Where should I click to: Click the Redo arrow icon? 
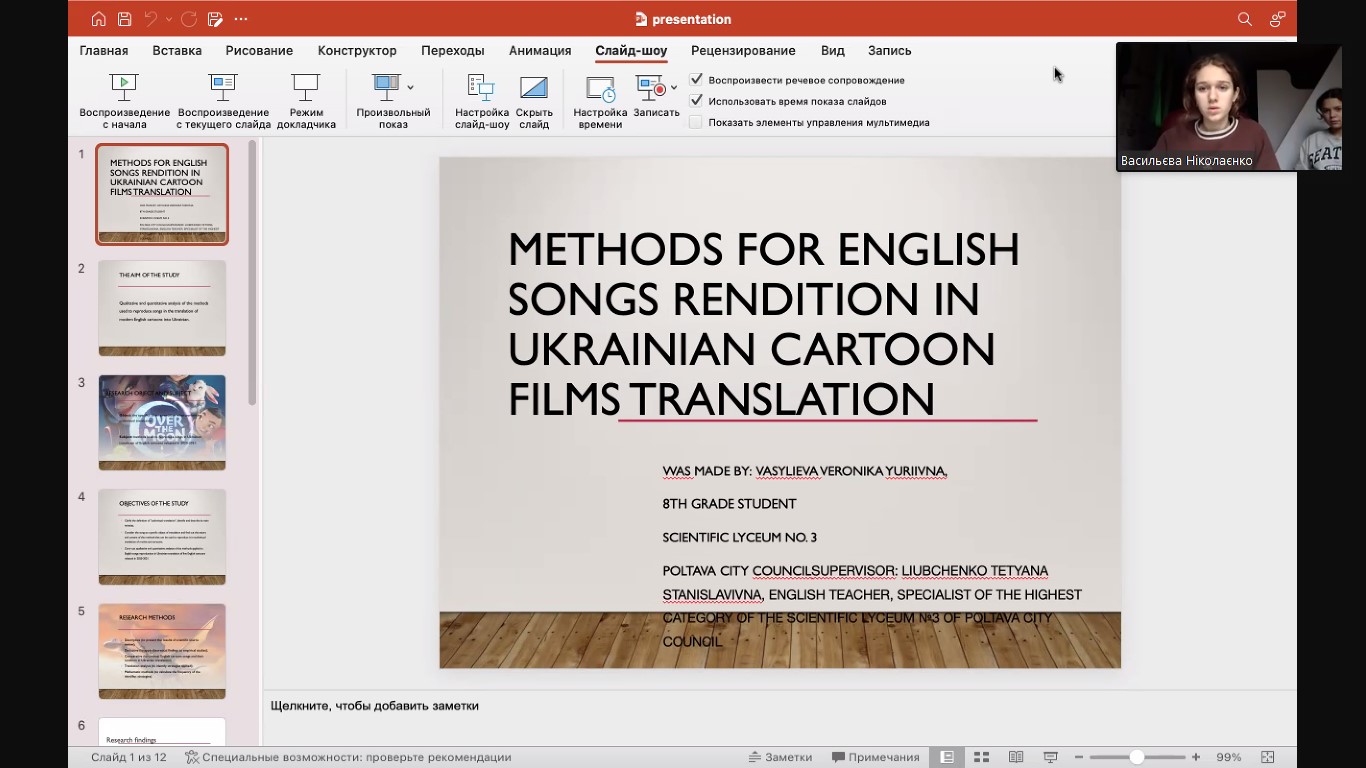[189, 19]
